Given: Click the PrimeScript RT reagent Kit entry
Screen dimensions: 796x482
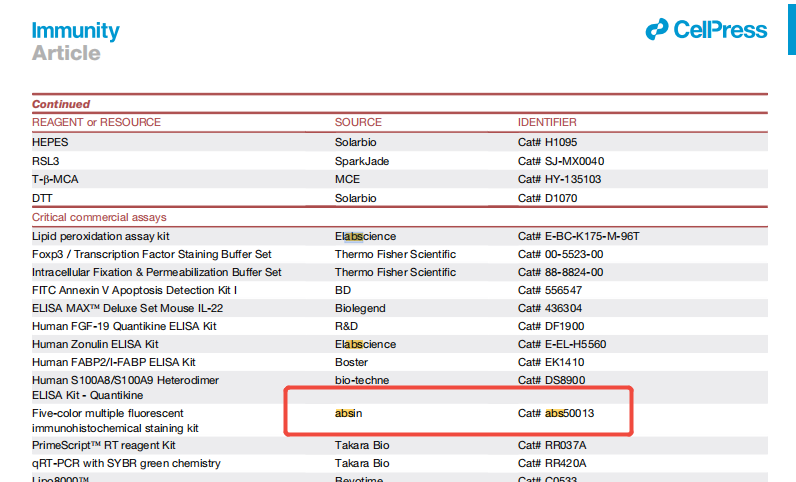Looking at the screenshot, I should point(104,445).
